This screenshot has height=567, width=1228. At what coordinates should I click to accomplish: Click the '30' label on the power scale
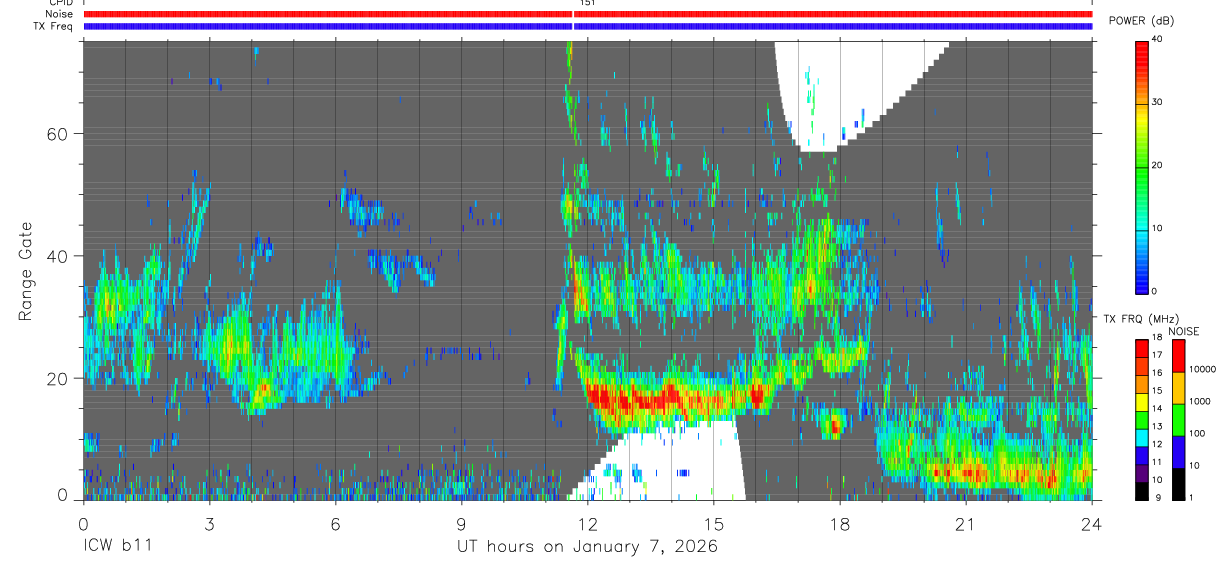[1158, 102]
